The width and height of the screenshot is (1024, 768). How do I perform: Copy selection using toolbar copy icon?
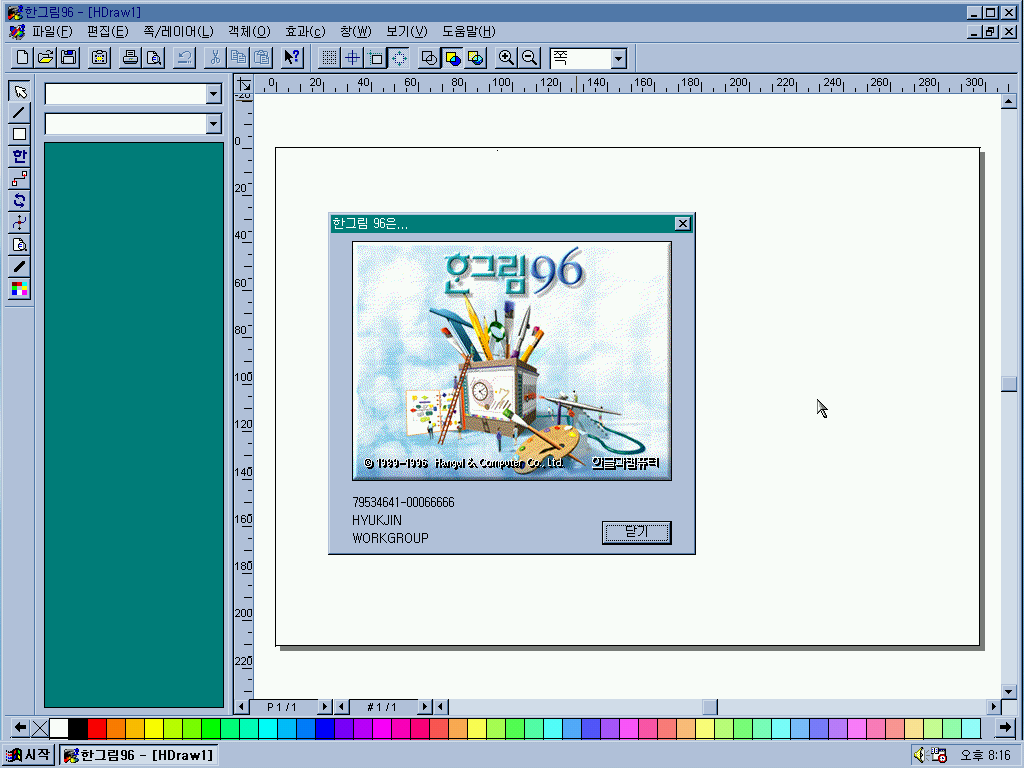click(x=238, y=58)
